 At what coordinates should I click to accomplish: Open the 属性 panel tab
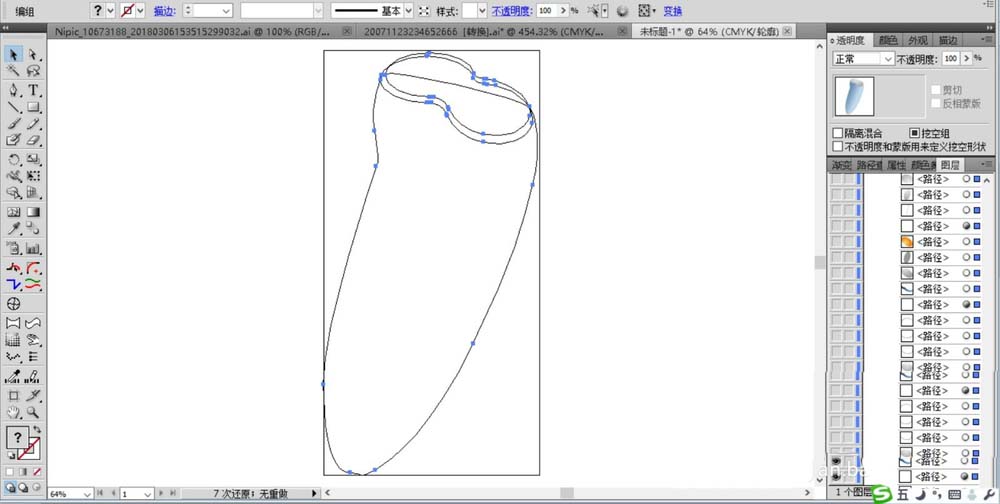coord(896,165)
